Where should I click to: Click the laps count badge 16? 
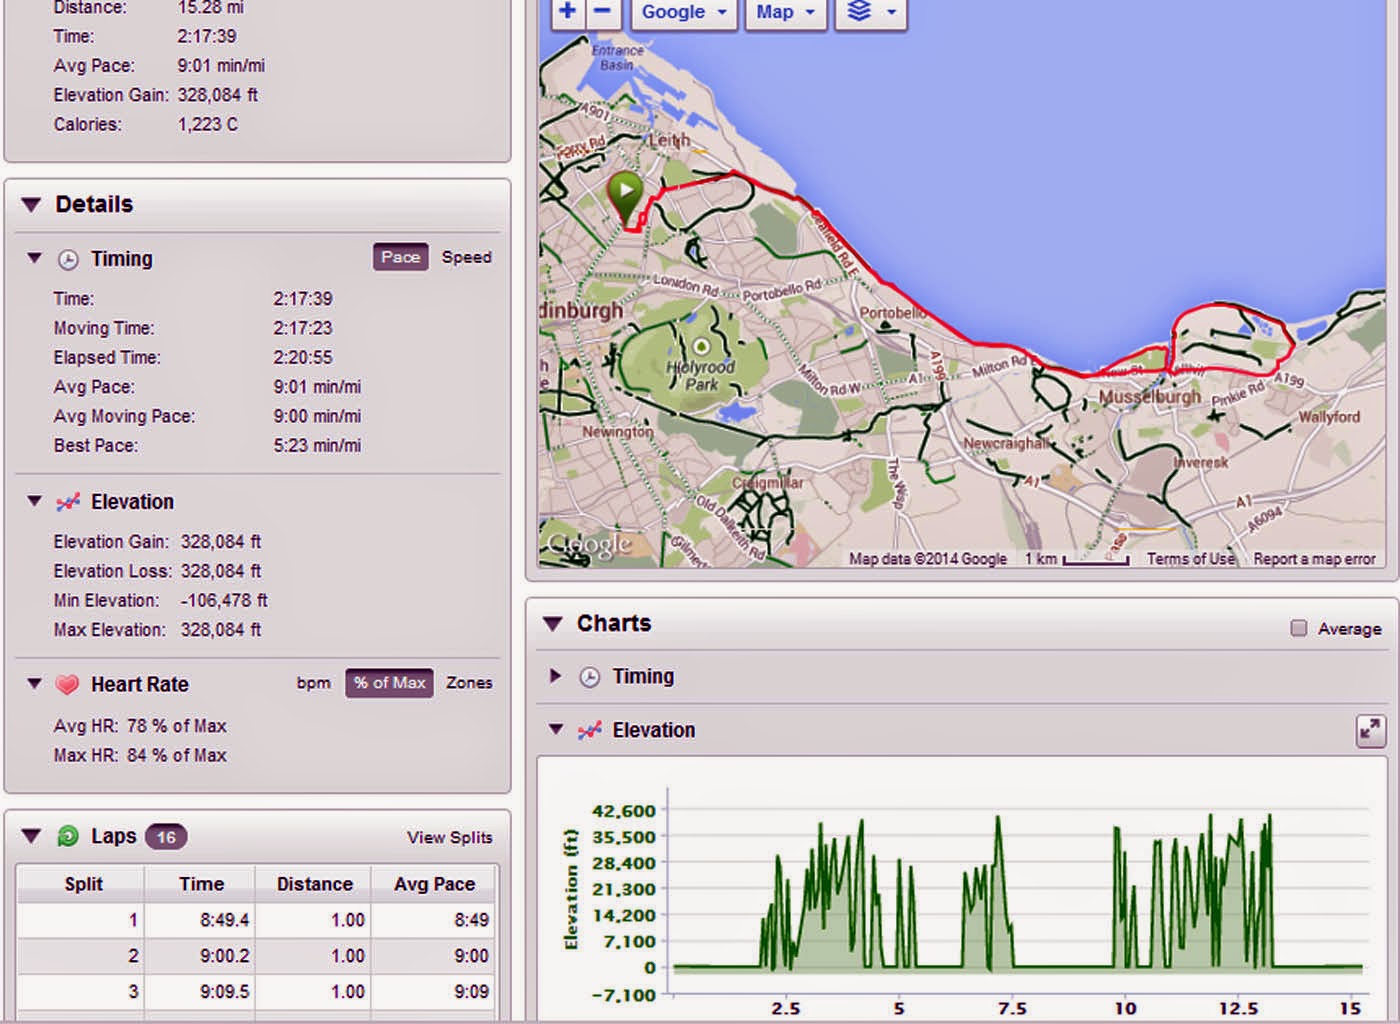[x=166, y=837]
